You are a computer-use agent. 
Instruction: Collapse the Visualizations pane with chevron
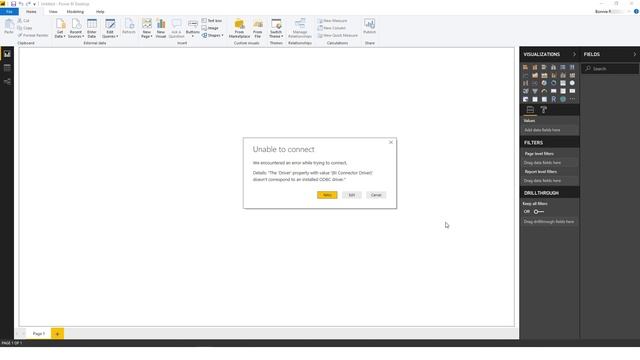[x=574, y=54]
